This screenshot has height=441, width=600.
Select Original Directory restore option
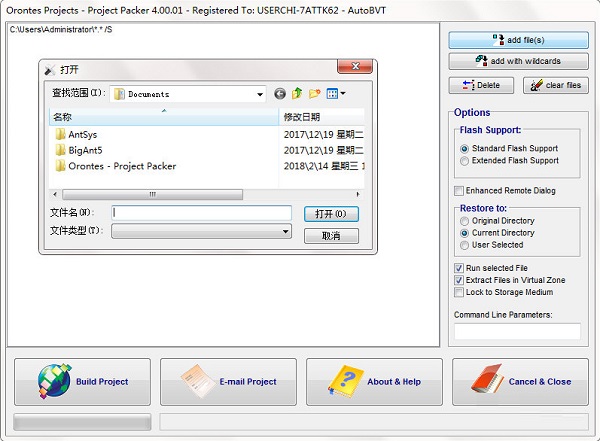465,221
